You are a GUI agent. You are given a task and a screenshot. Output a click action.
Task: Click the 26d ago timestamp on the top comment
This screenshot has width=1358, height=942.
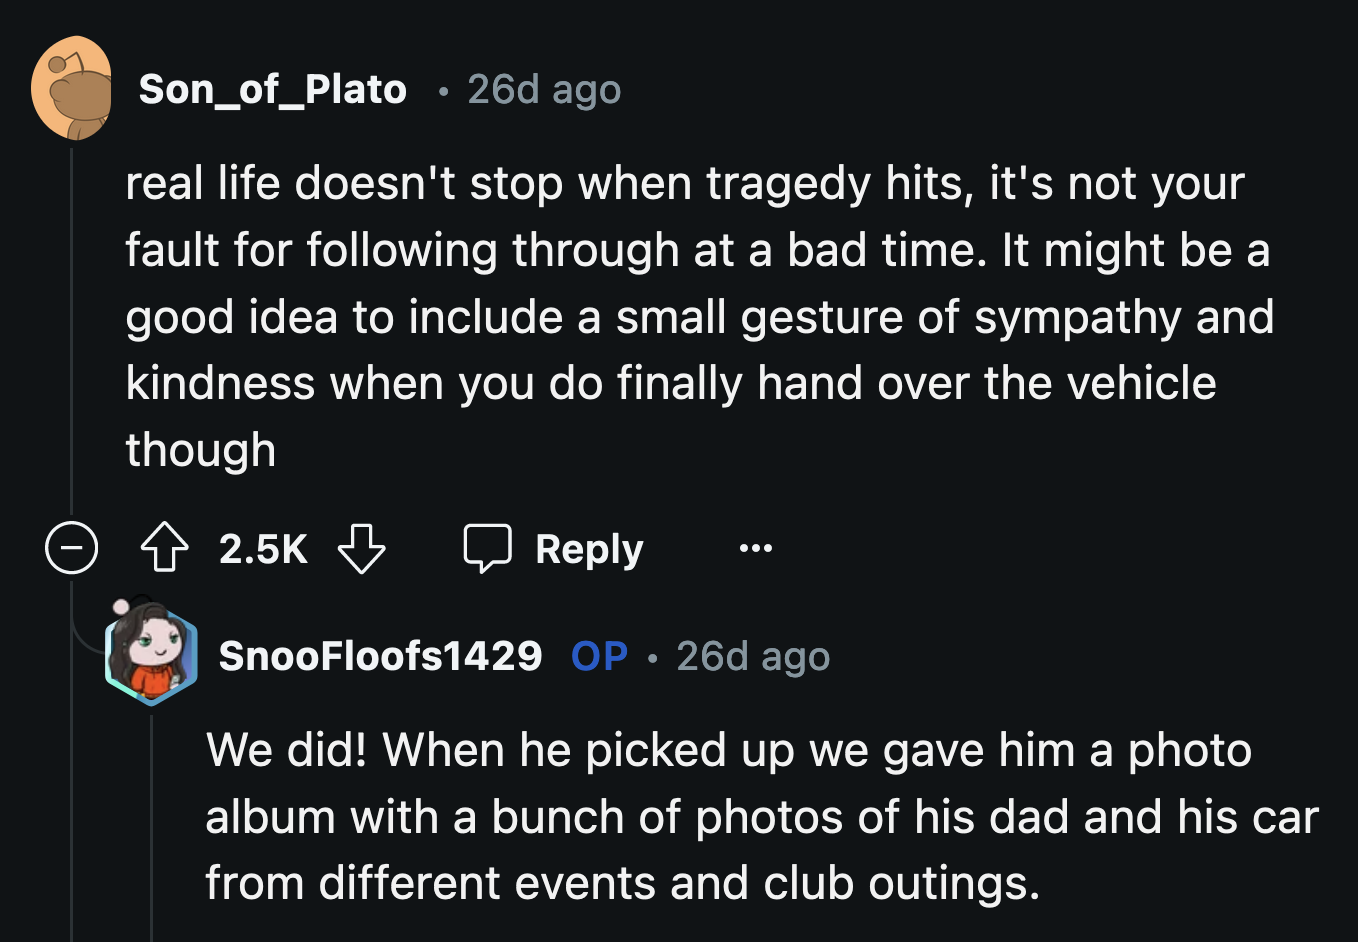click(543, 88)
